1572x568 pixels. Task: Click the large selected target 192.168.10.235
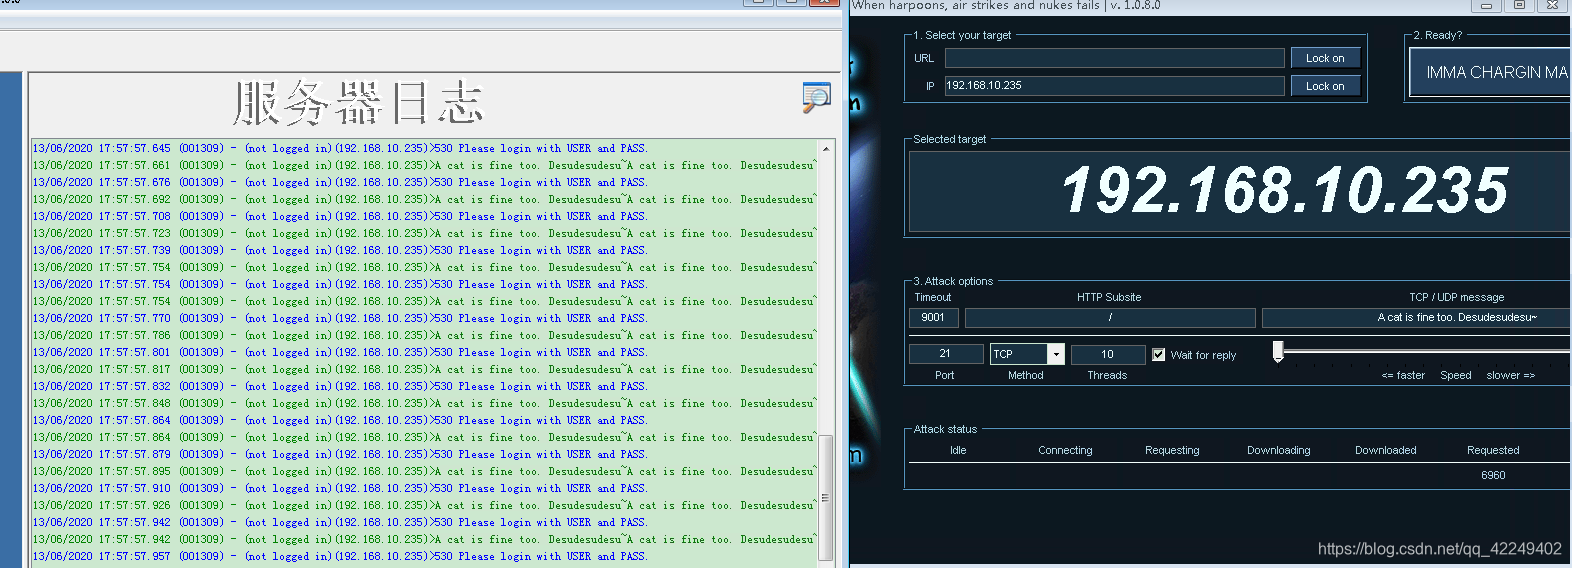1284,190
